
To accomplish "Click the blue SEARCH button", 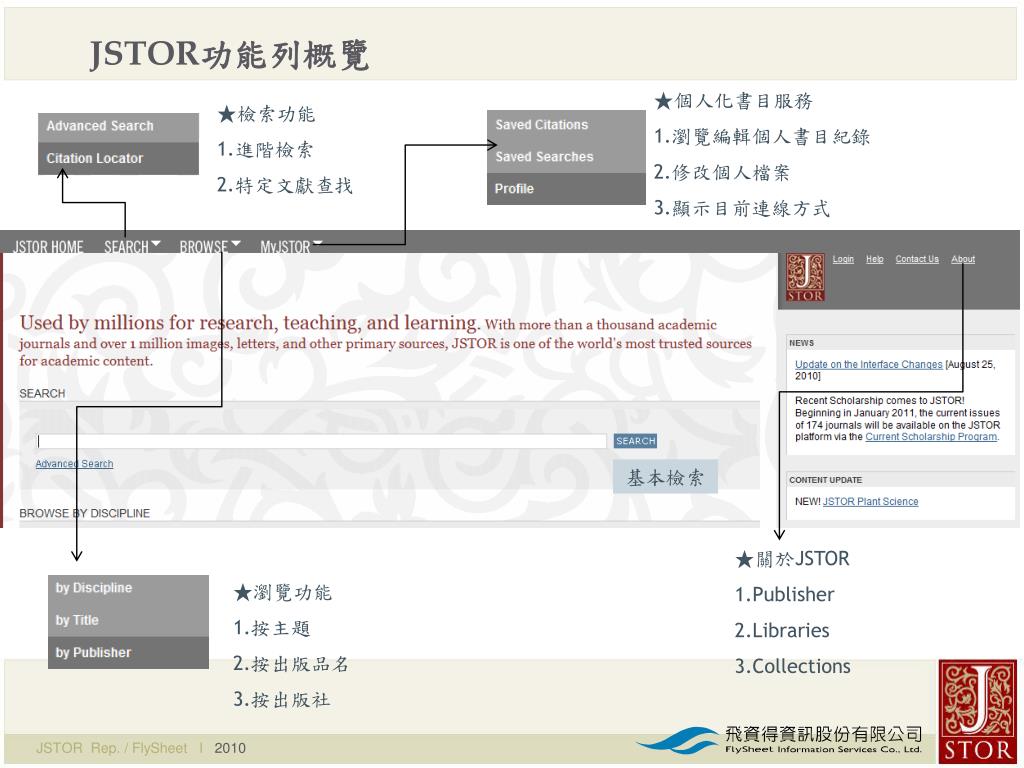I will pyautogui.click(x=635, y=441).
